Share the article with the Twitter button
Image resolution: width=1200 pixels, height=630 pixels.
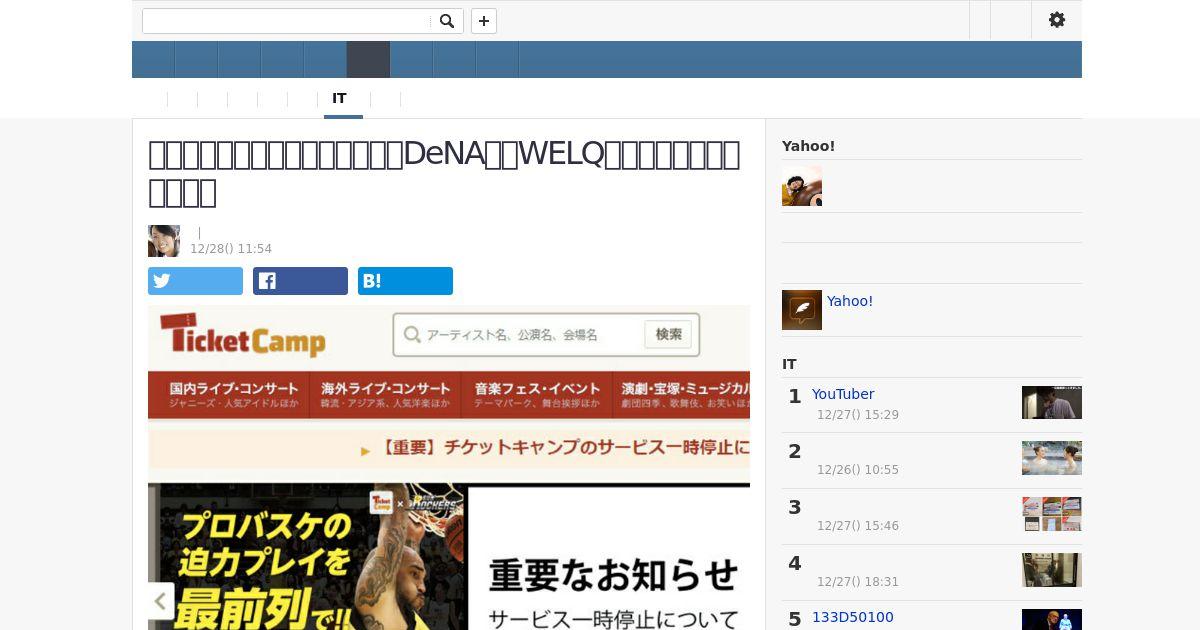[x=195, y=281]
